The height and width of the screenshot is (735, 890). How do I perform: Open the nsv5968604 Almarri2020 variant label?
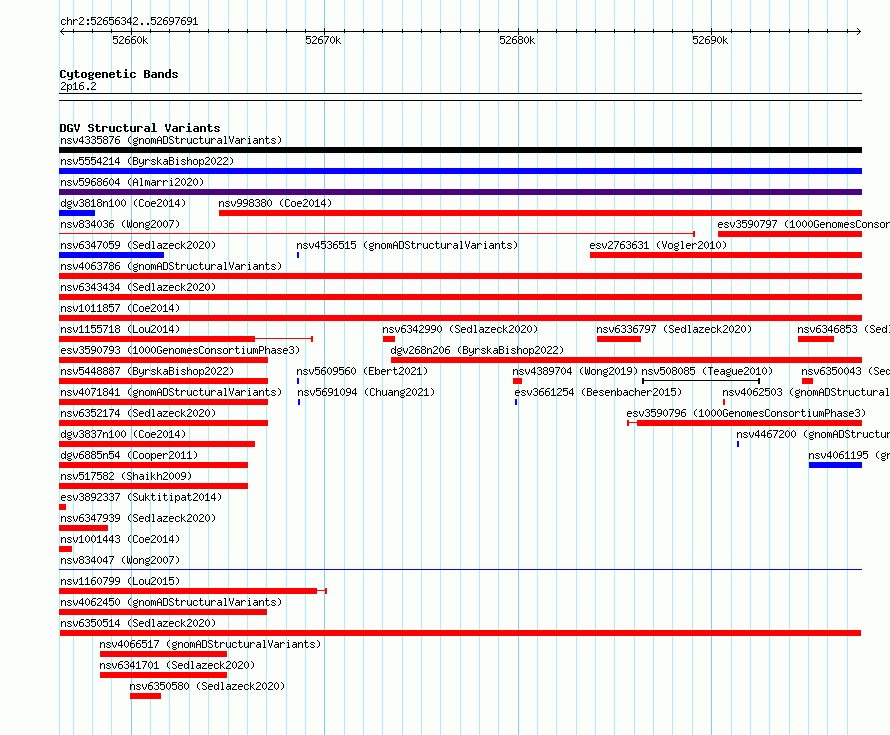(132, 182)
